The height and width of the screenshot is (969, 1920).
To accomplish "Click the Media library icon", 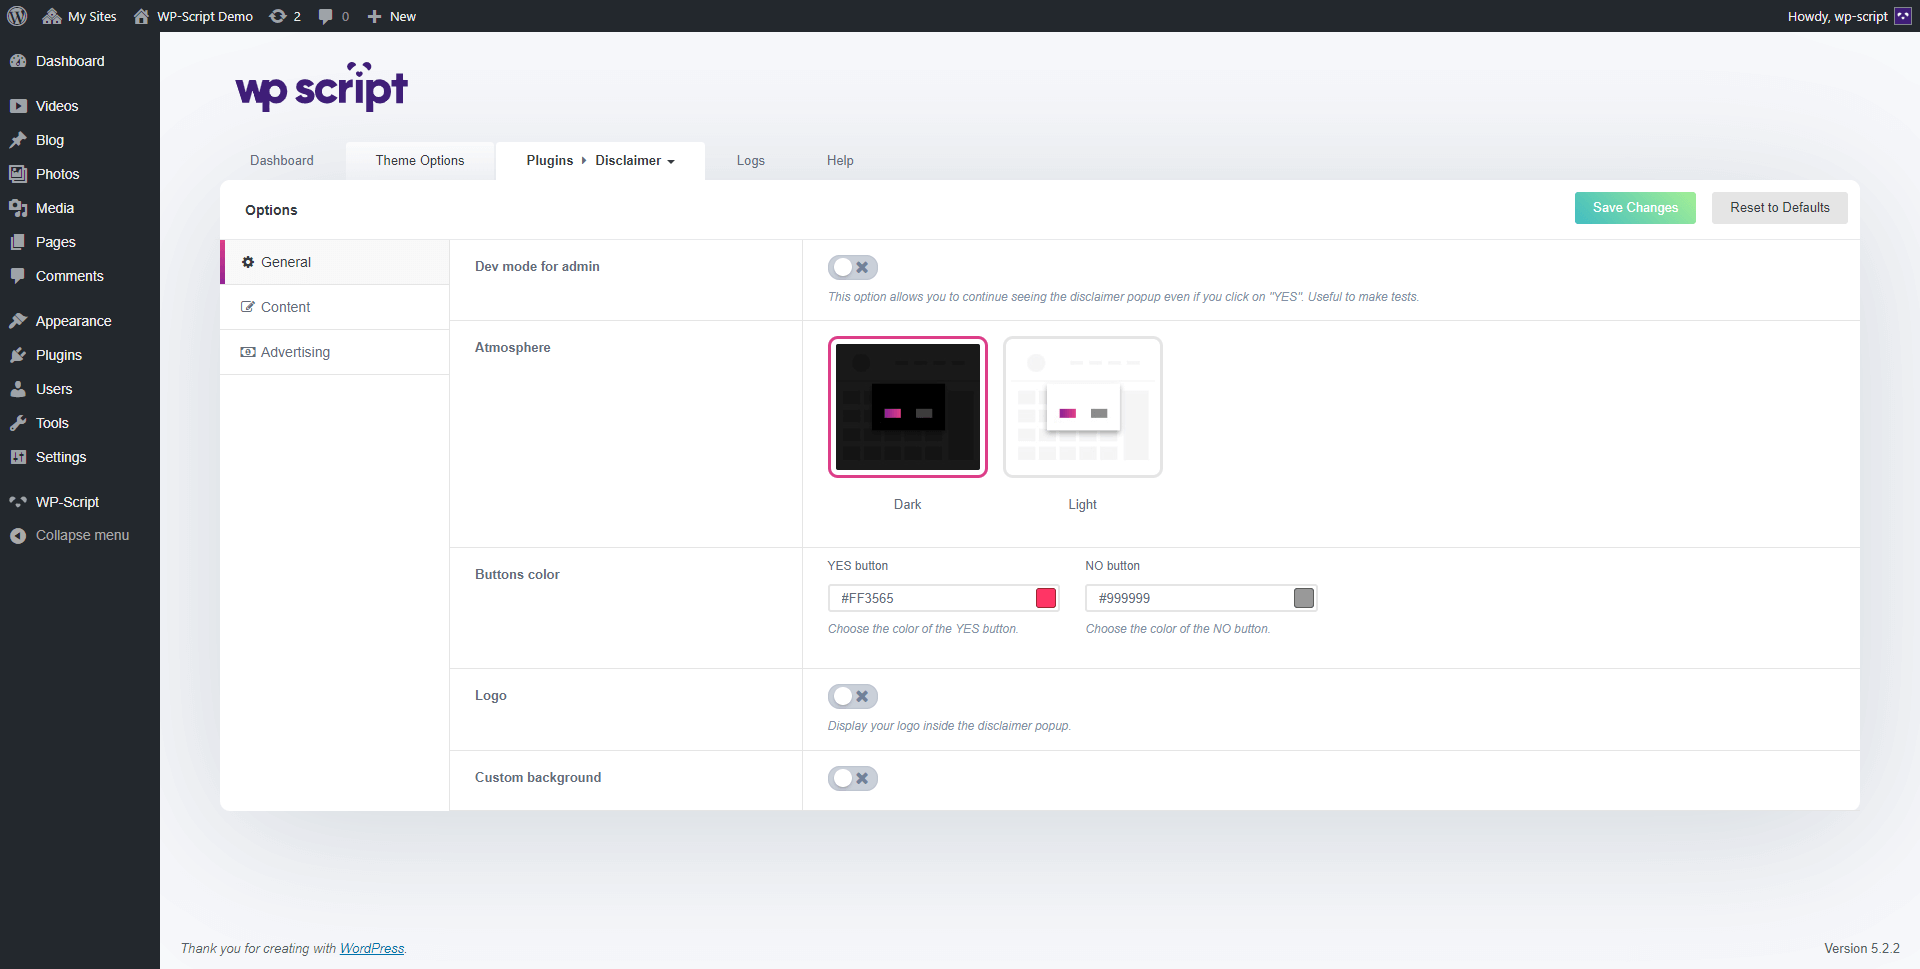I will point(18,208).
